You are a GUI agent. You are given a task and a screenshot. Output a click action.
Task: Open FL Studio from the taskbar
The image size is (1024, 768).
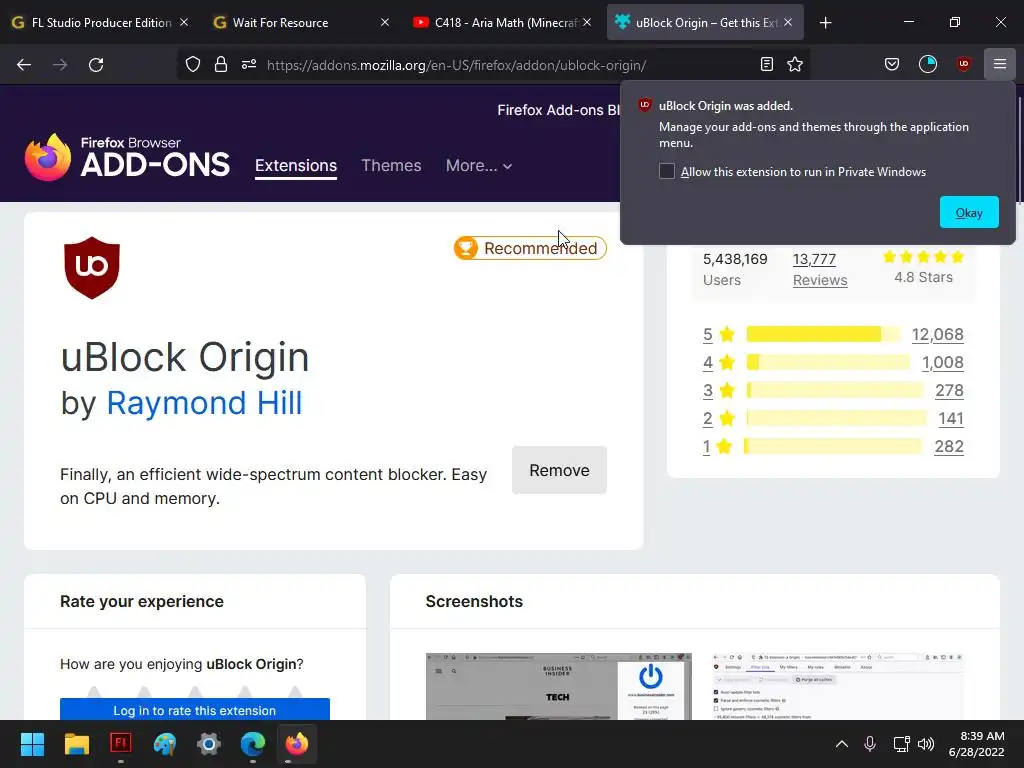coord(121,744)
